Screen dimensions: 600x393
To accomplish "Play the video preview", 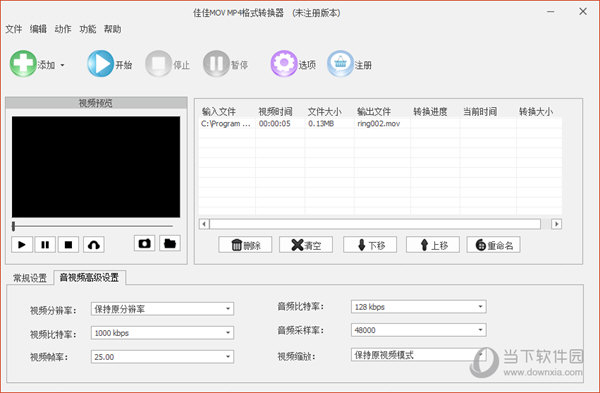I will (22, 245).
